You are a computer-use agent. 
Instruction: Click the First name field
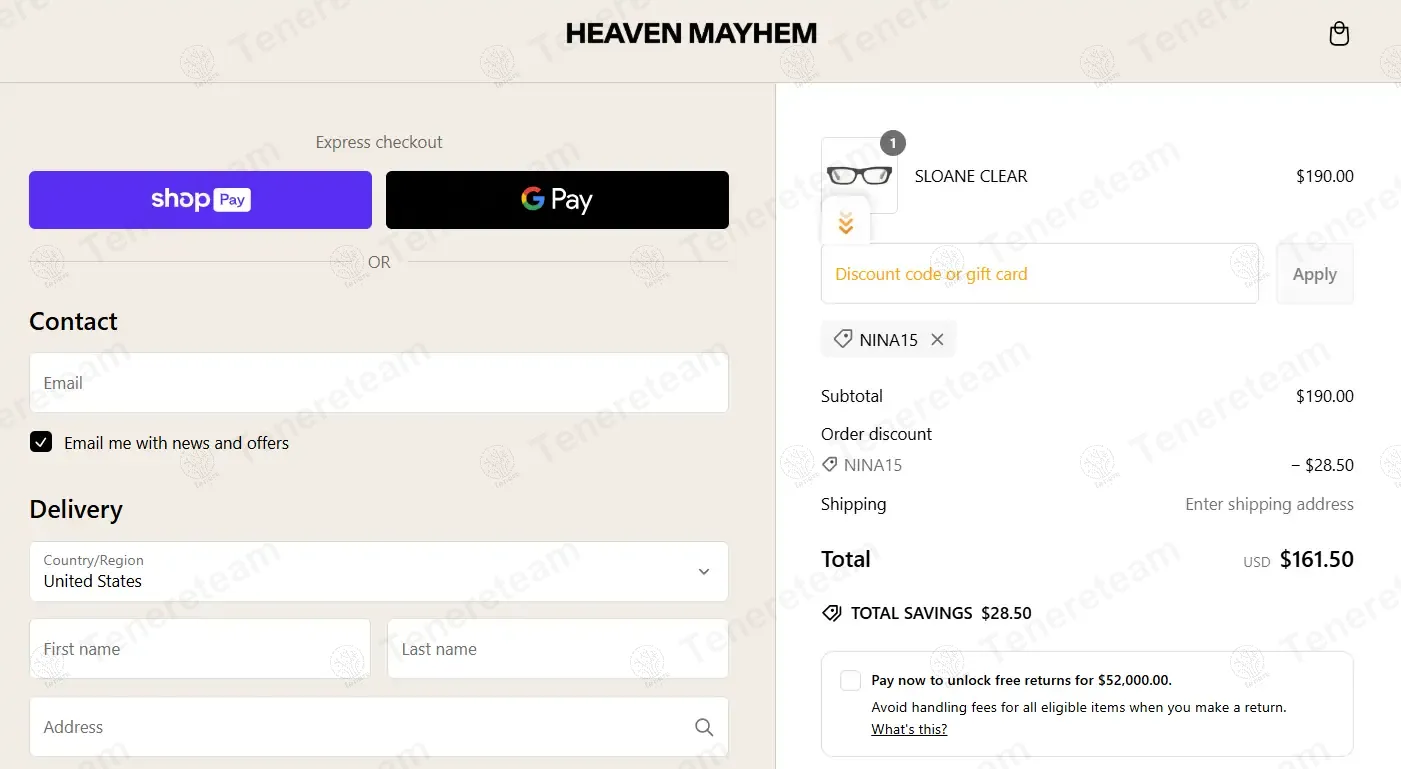(200, 649)
